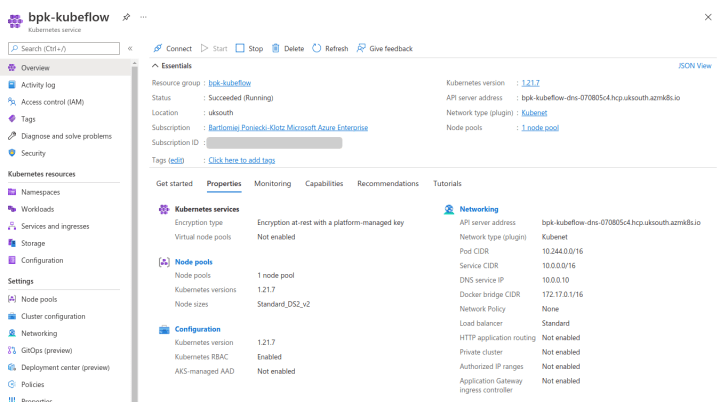This screenshot has height=402, width=720.
Task: Select node size Standard_DS2_v2 text
Action: tap(283, 304)
